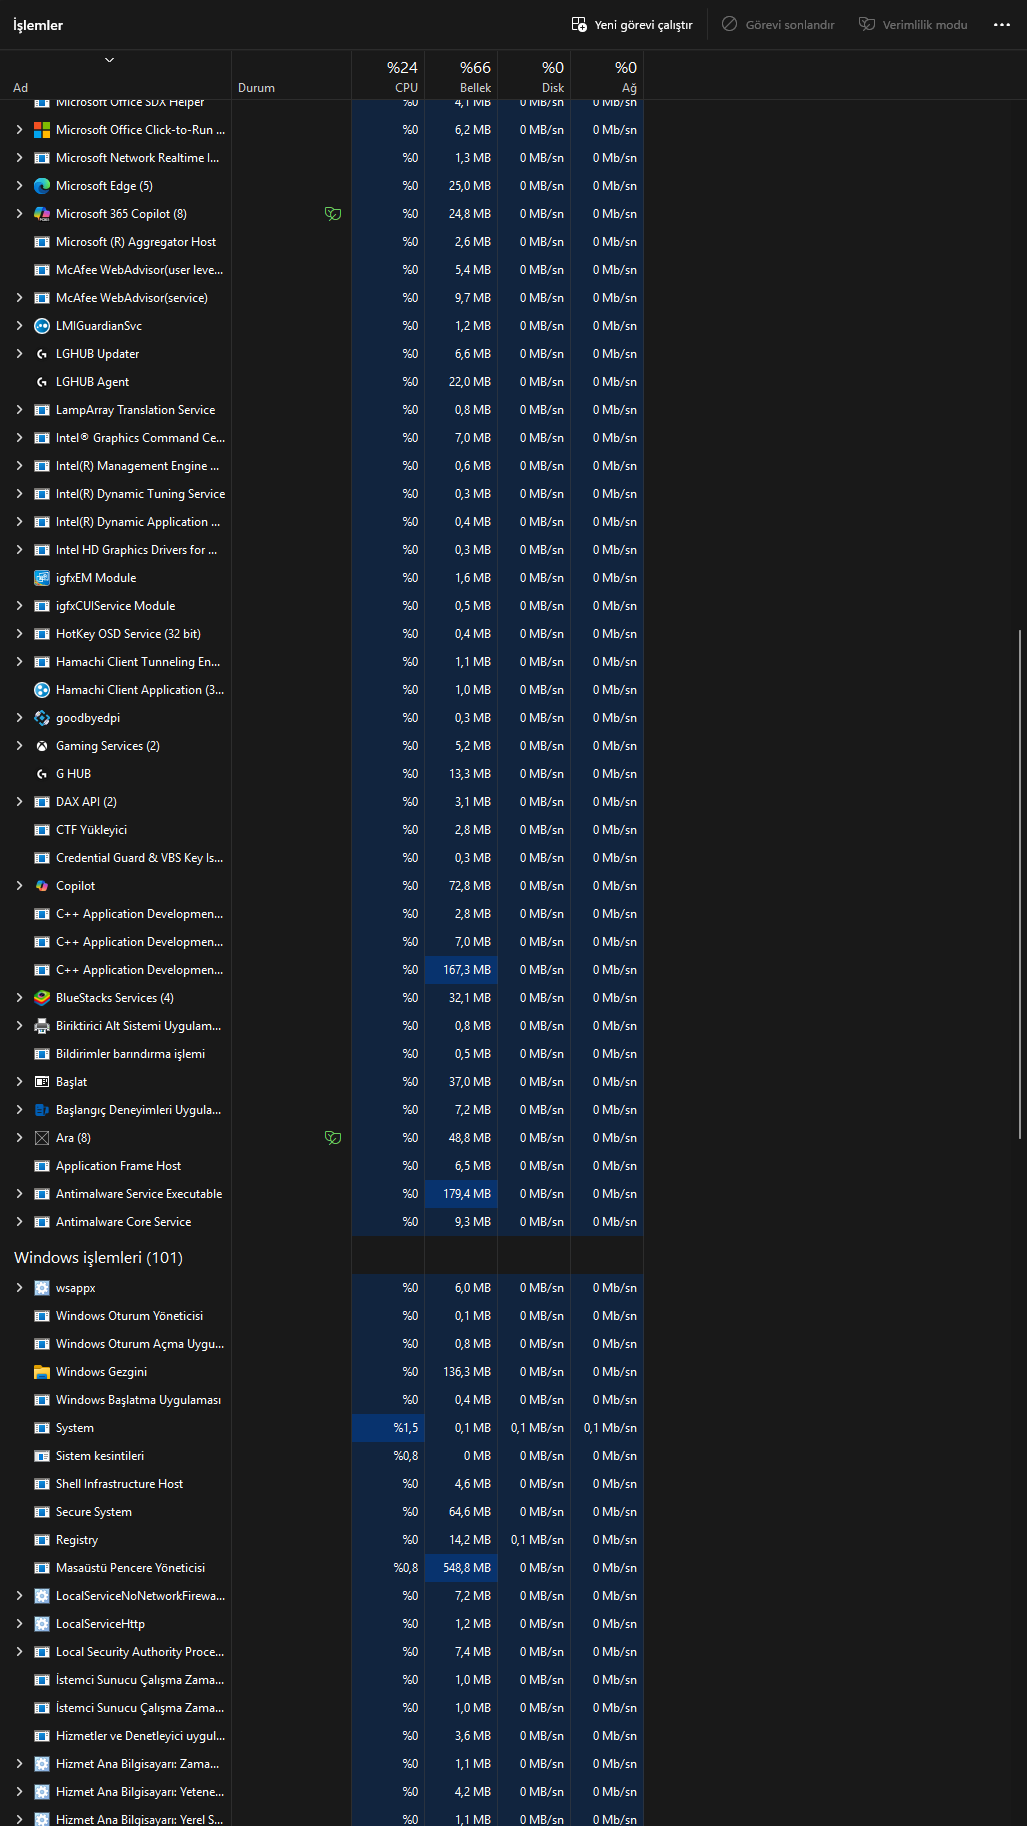Screen dimensions: 1027x1826
Task: Expand BlueStacks Services (4) group
Action: [19, 998]
